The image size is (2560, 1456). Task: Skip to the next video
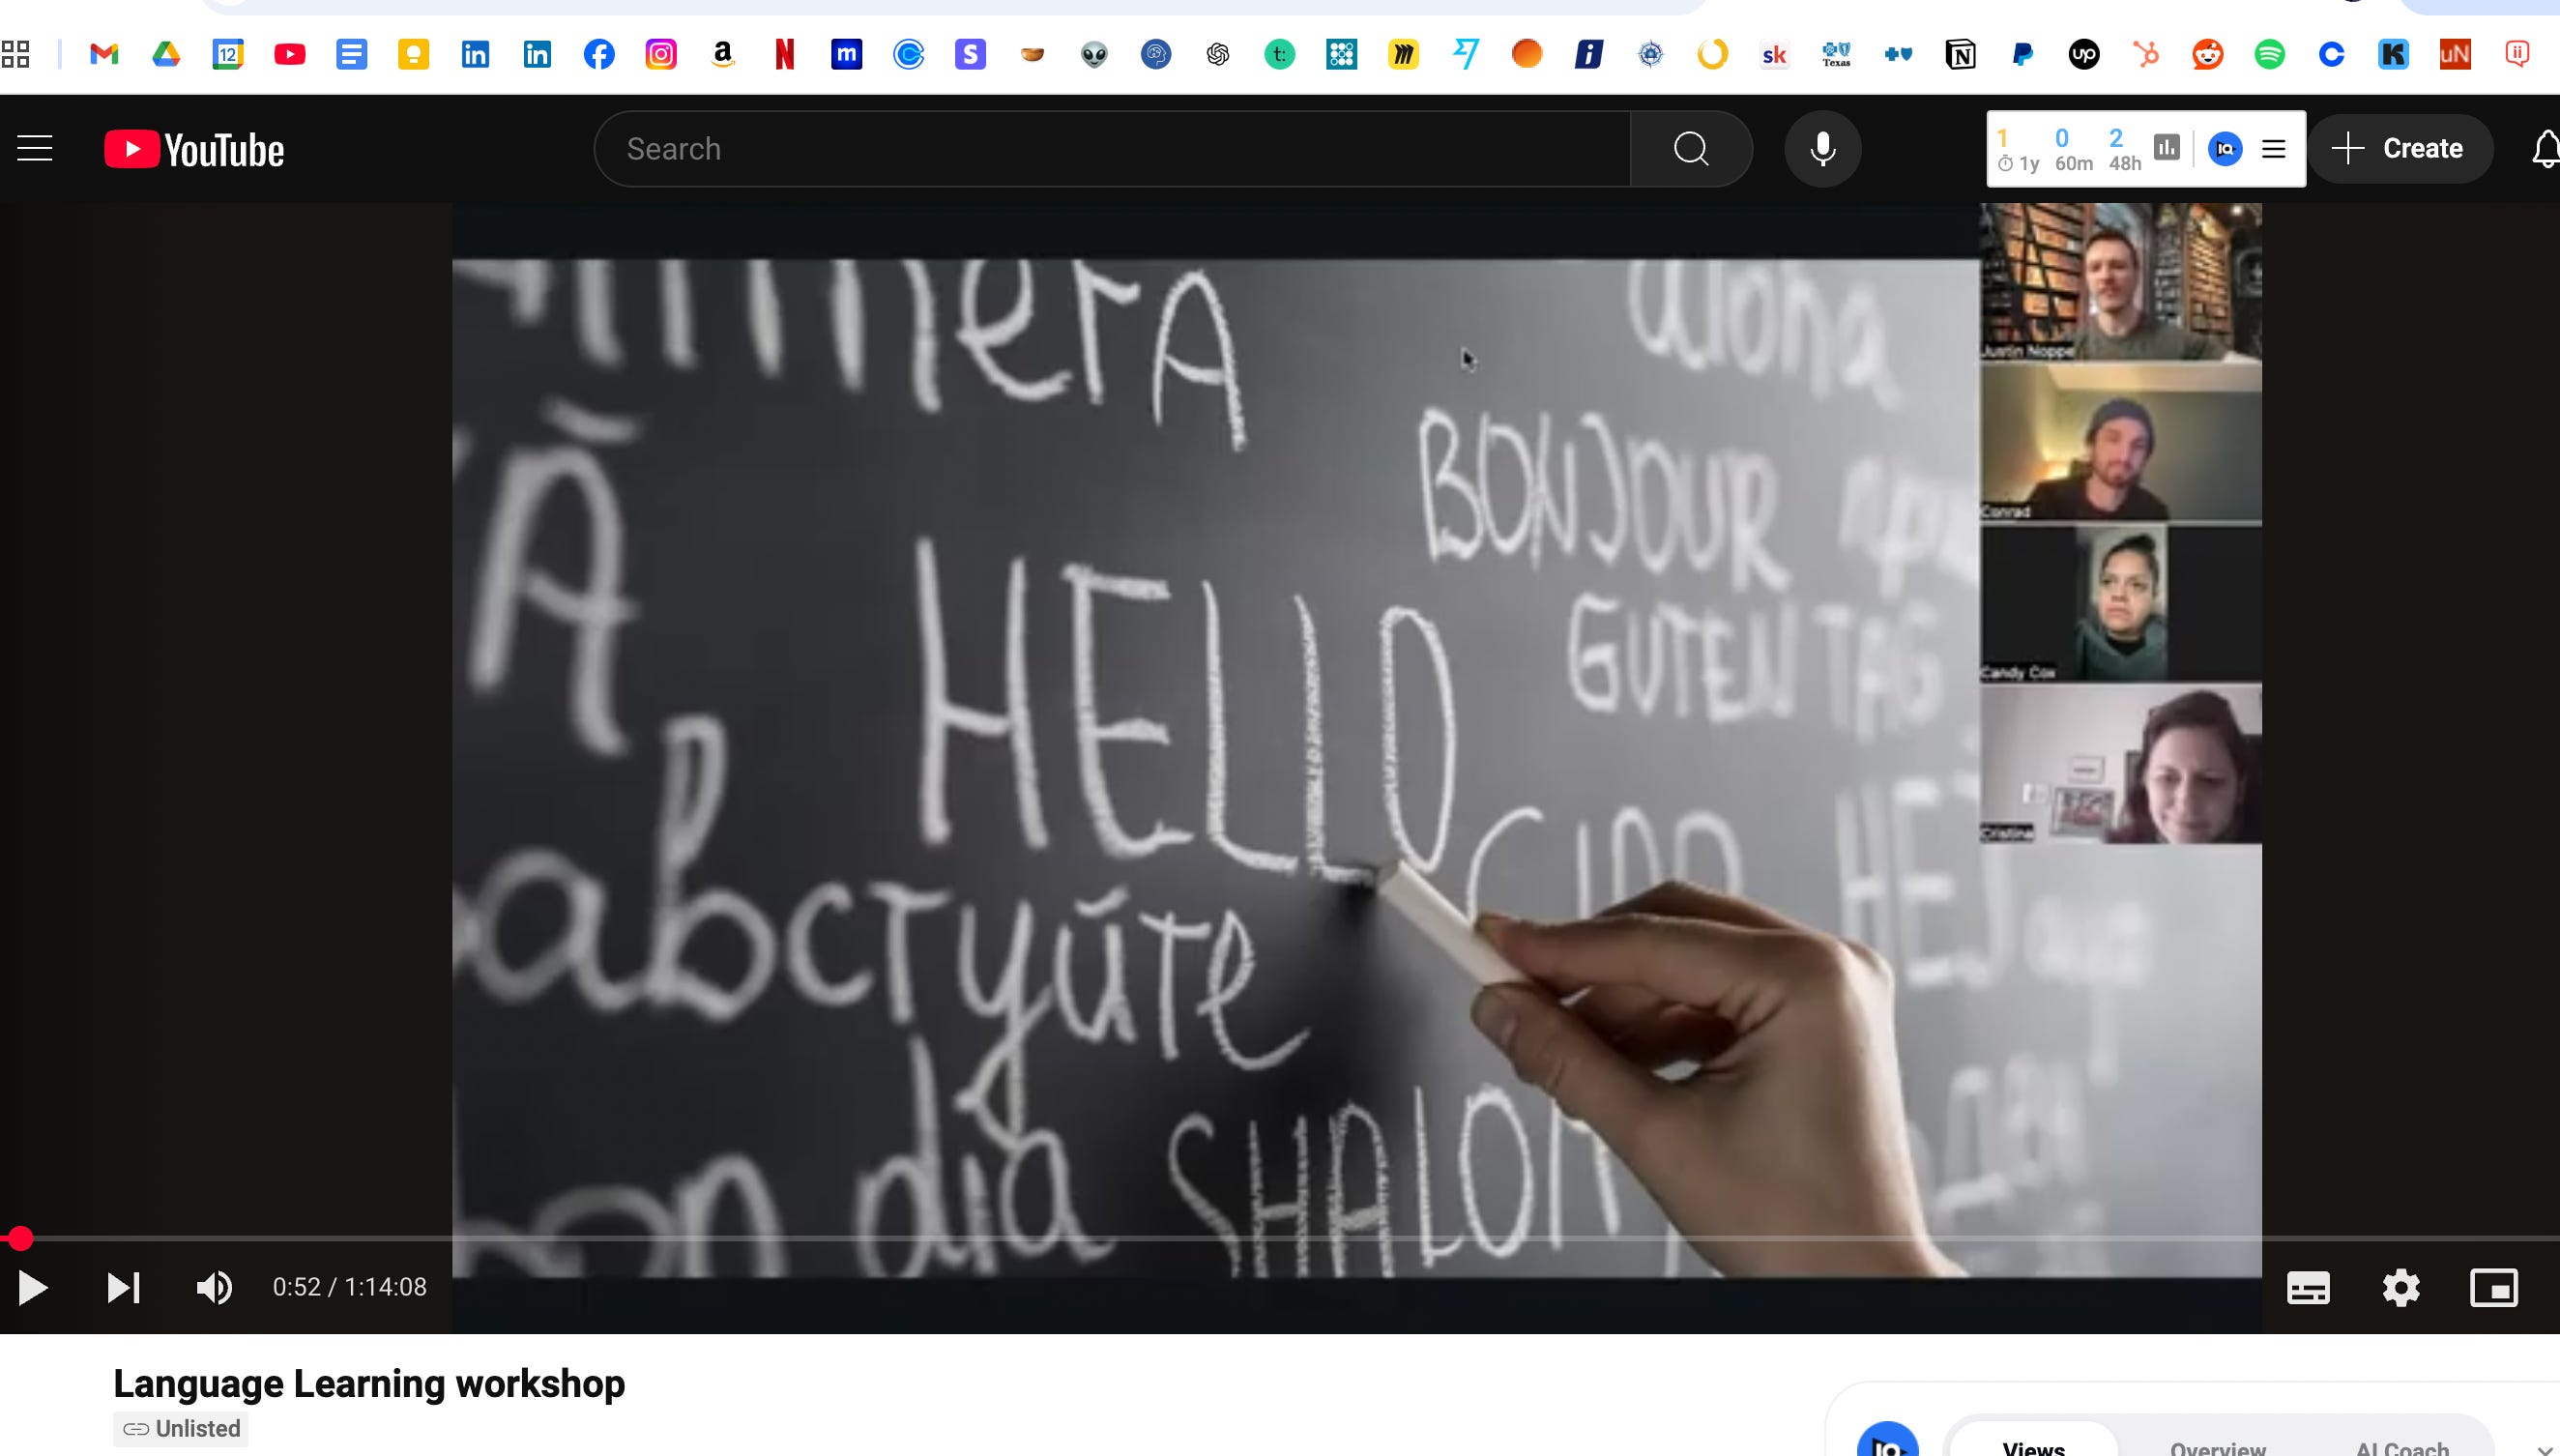123,1287
